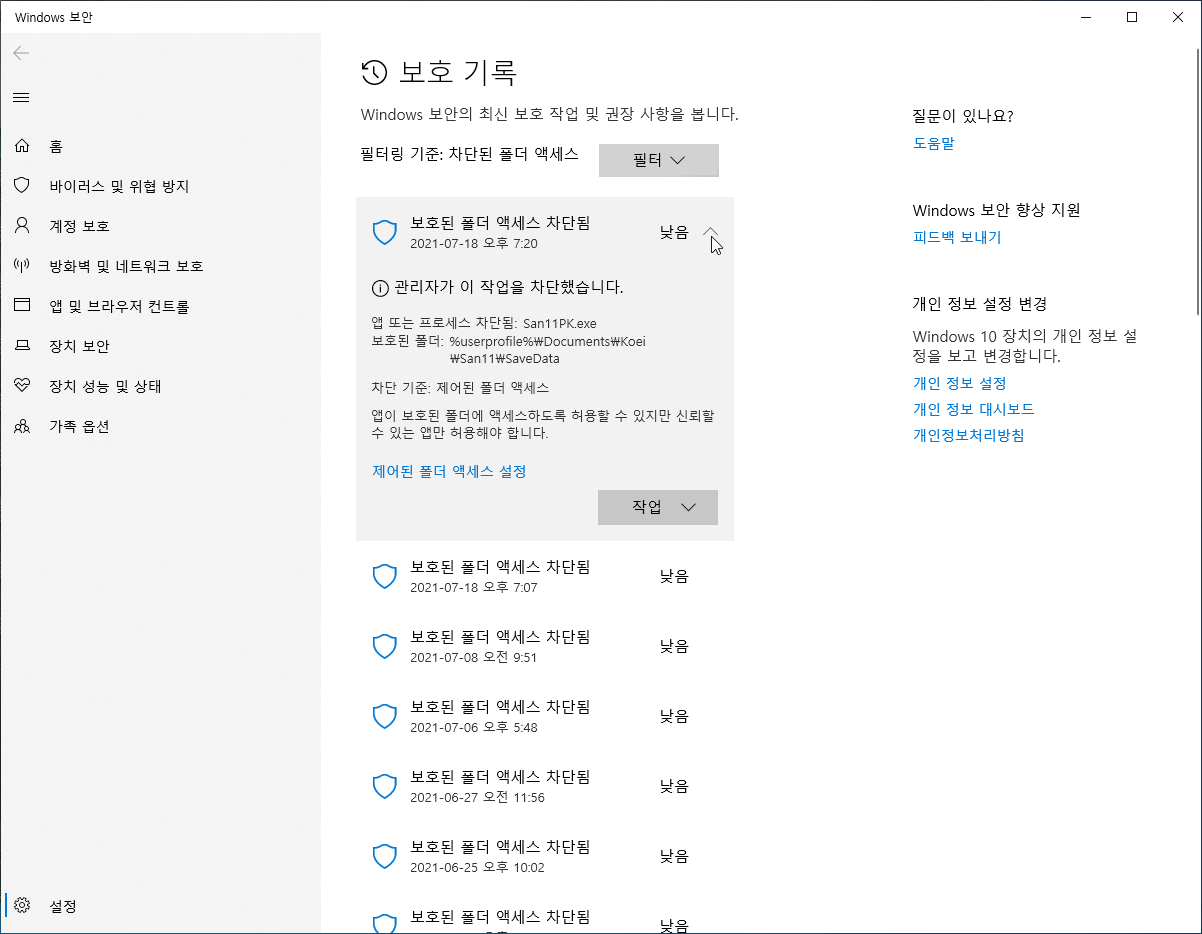This screenshot has height=934, width=1202.
Task: Open the 작업 actions dropdown
Action: 658,507
